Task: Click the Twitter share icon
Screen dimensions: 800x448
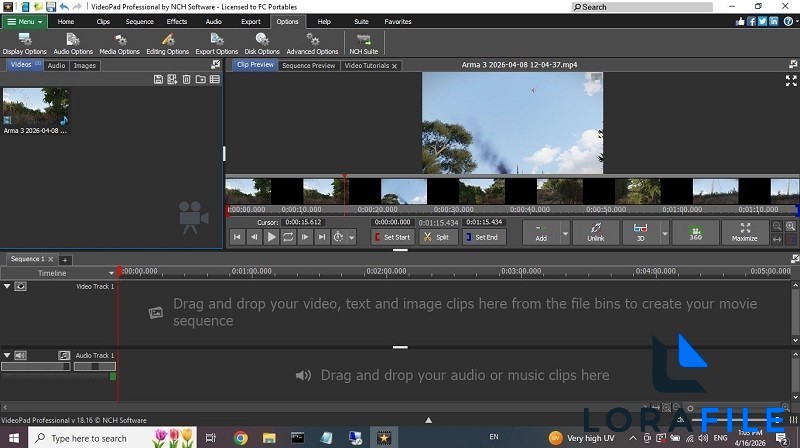Action: (x=762, y=21)
